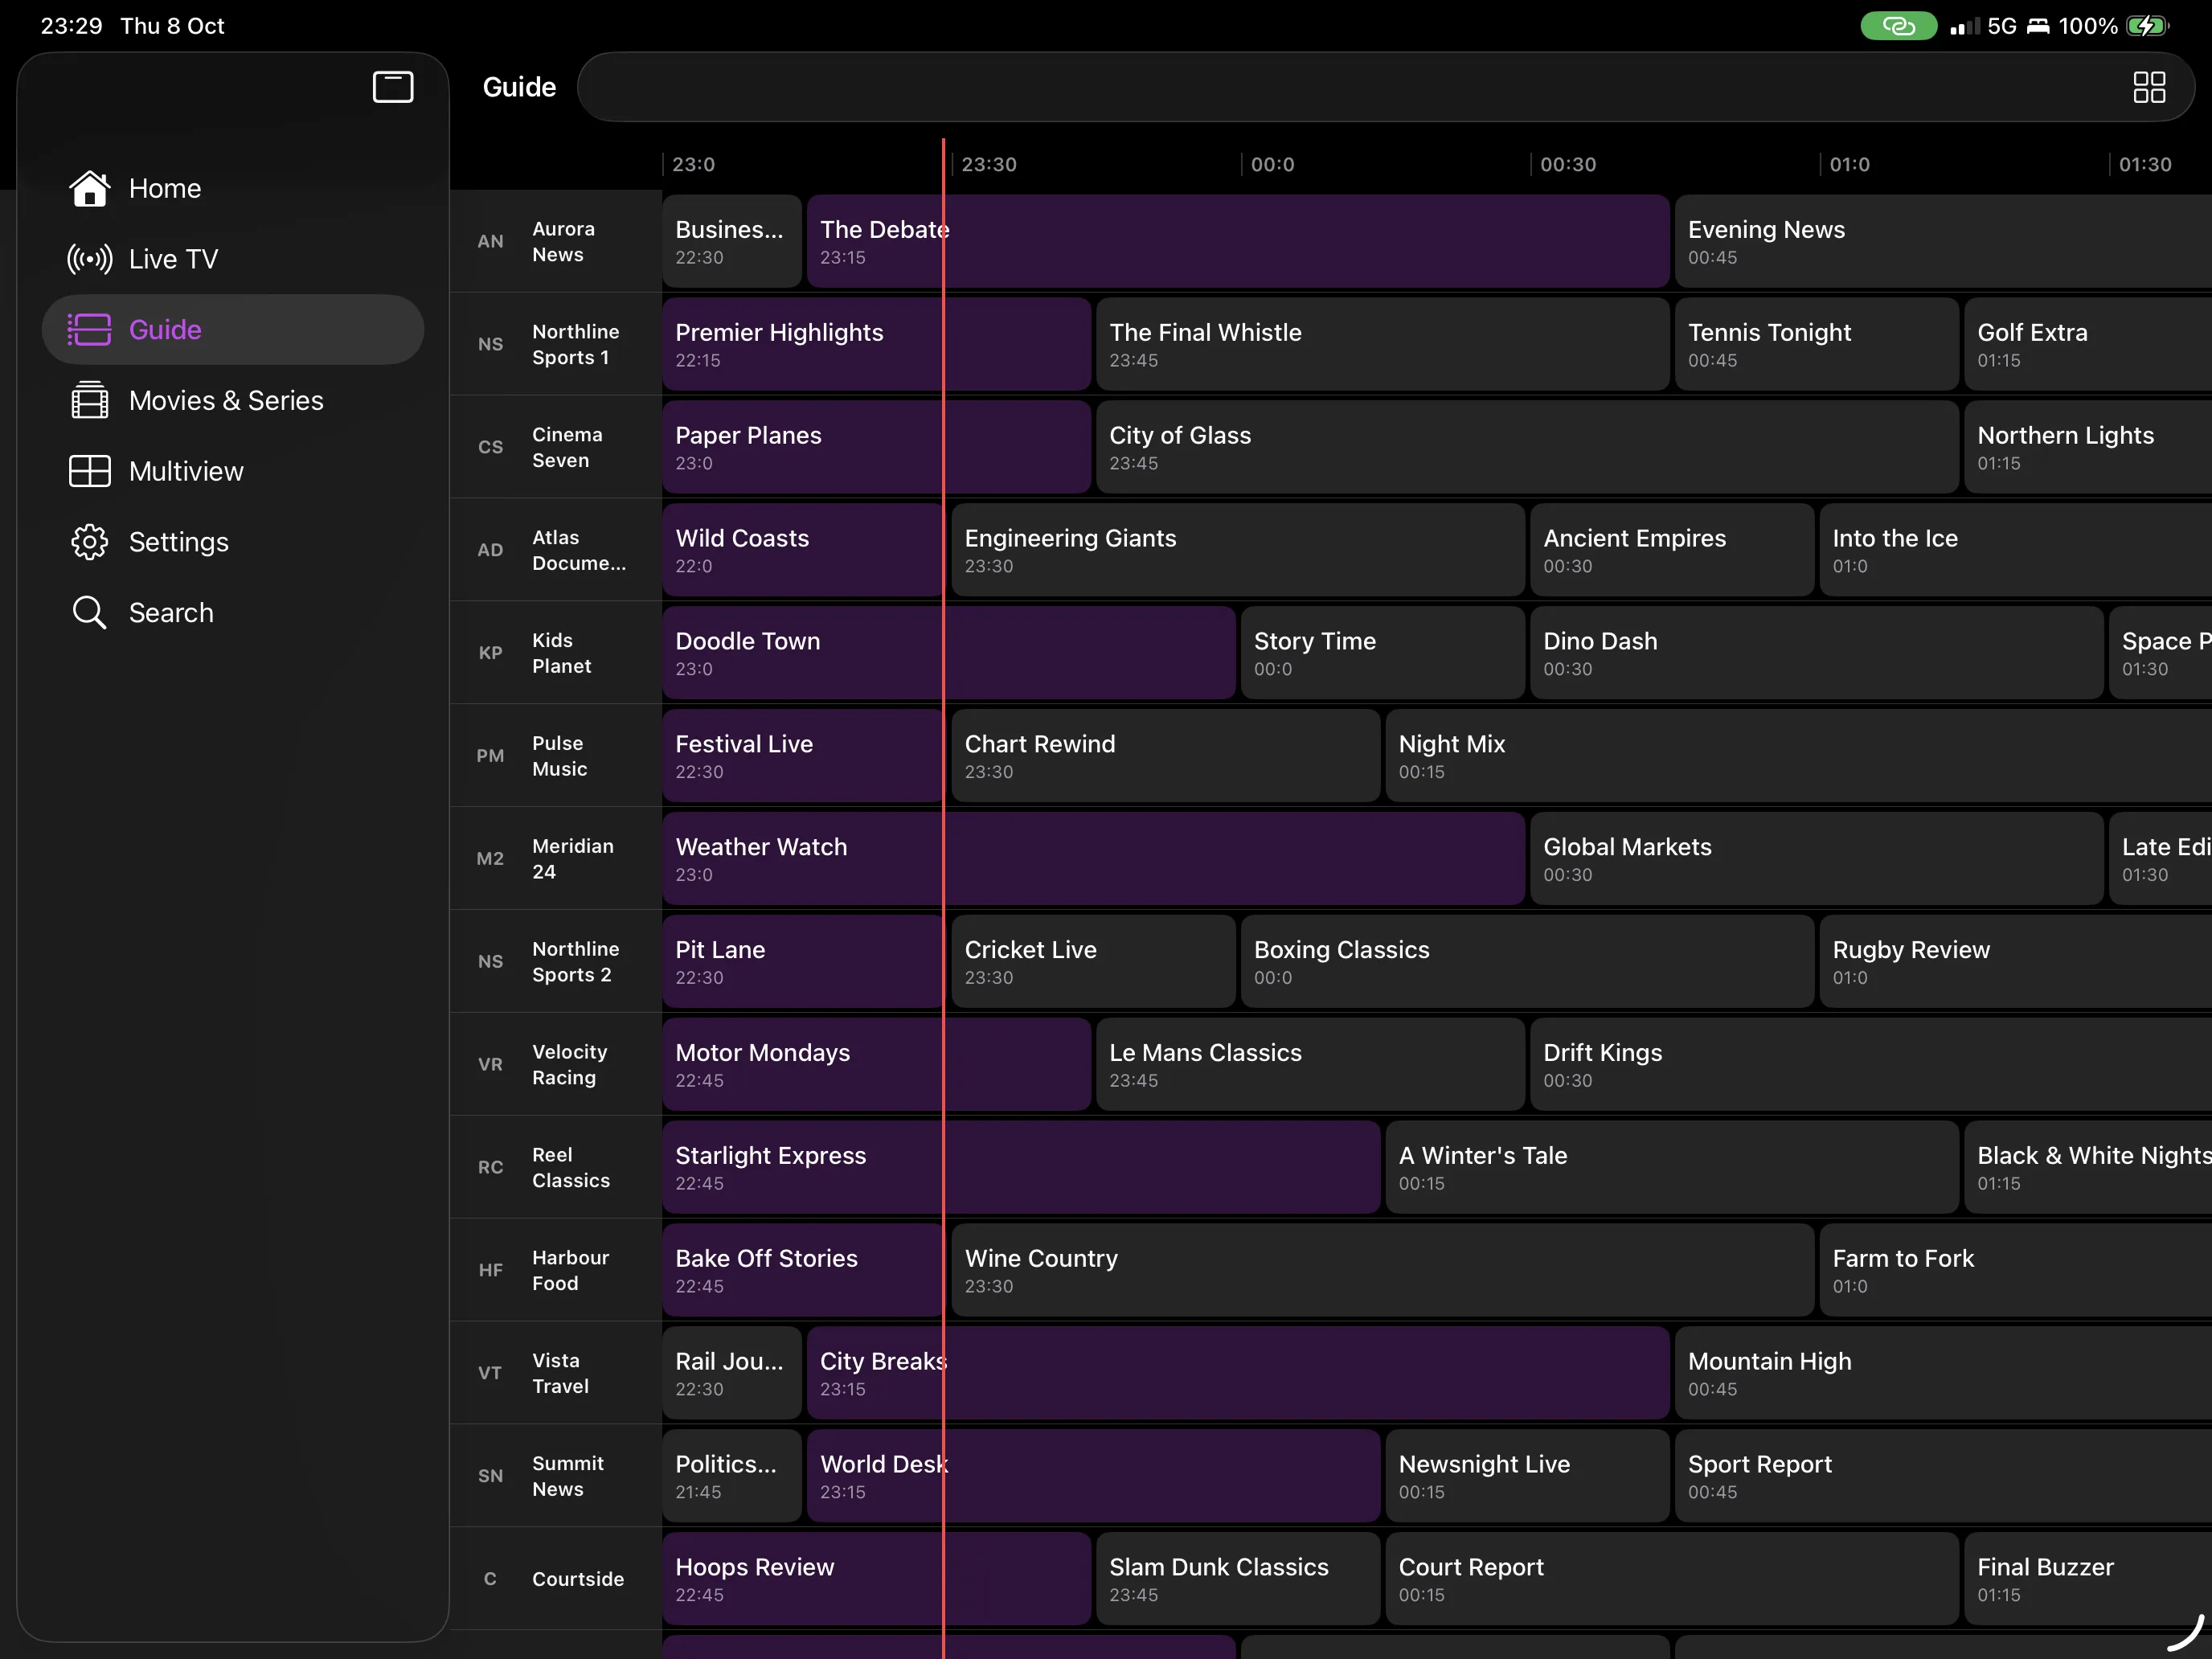
Task: Open Home from the sidebar
Action: point(233,188)
